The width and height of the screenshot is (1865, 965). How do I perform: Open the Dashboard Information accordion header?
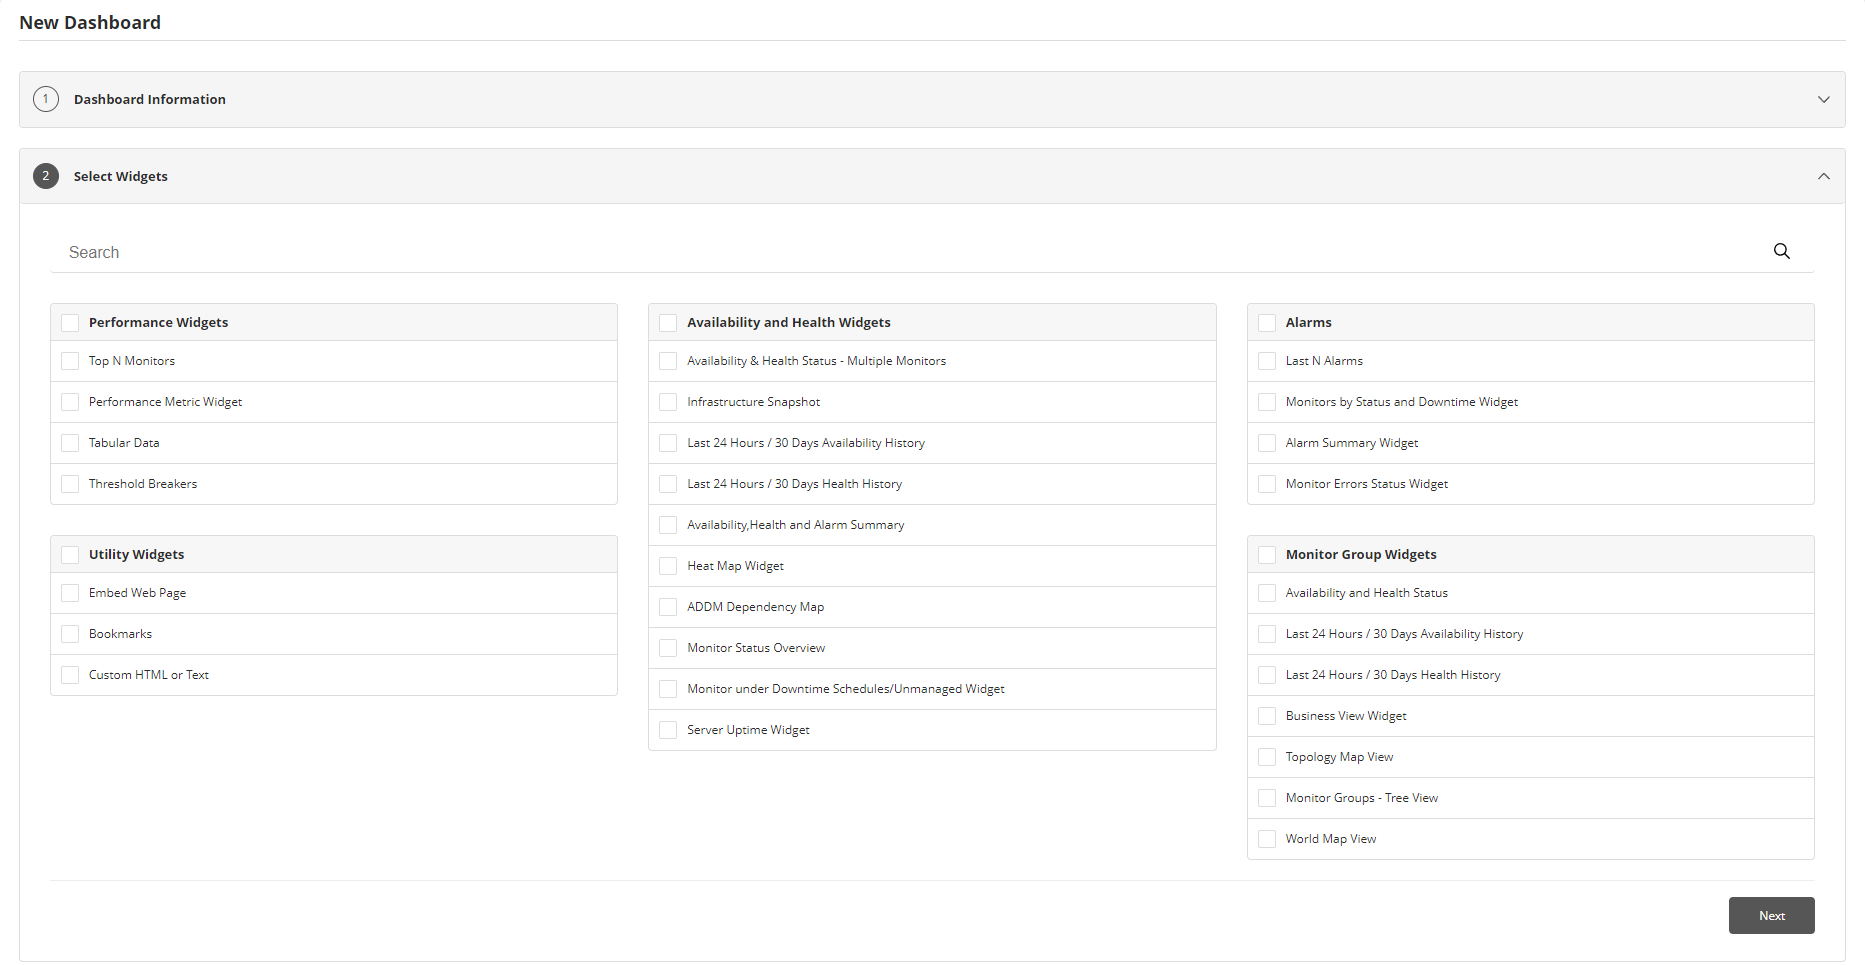click(x=150, y=99)
